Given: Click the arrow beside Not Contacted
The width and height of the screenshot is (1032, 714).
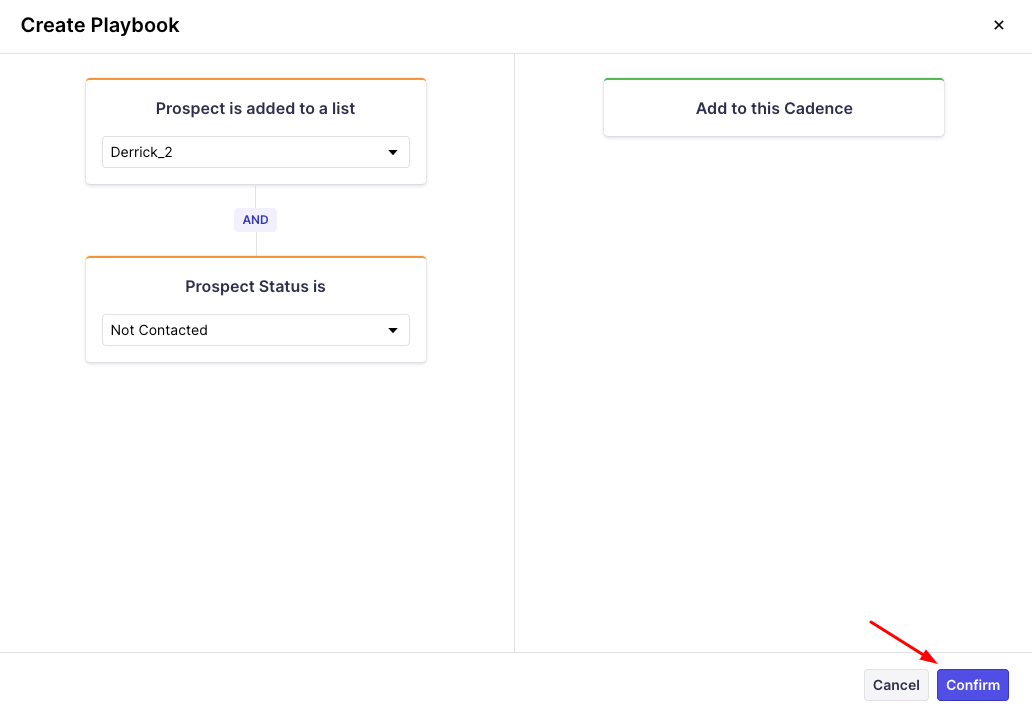Looking at the screenshot, I should [392, 330].
